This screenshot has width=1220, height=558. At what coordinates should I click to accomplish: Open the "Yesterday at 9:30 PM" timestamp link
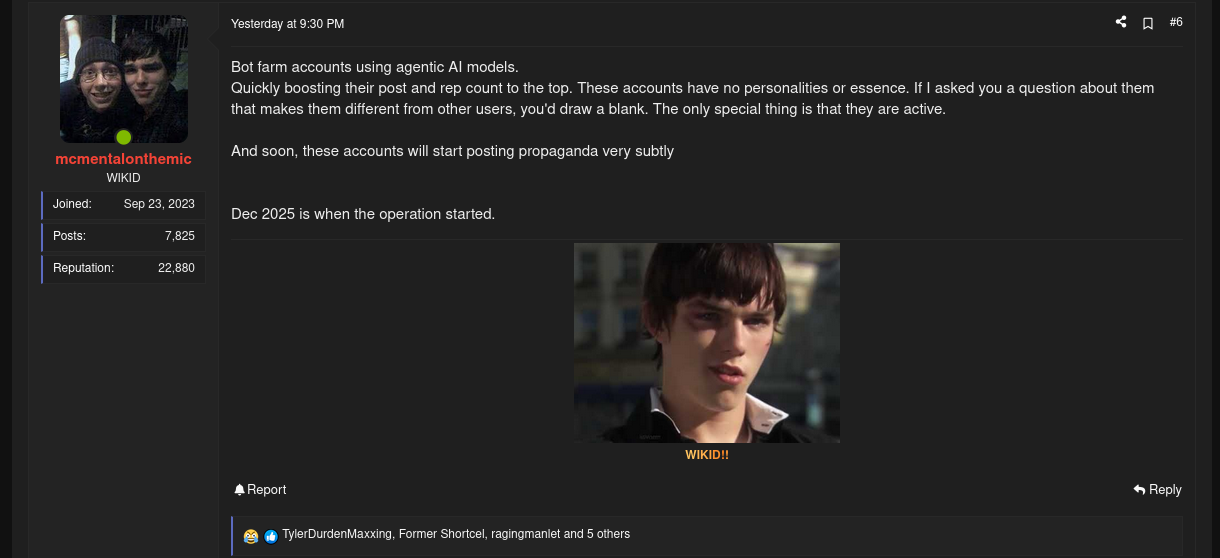287,24
